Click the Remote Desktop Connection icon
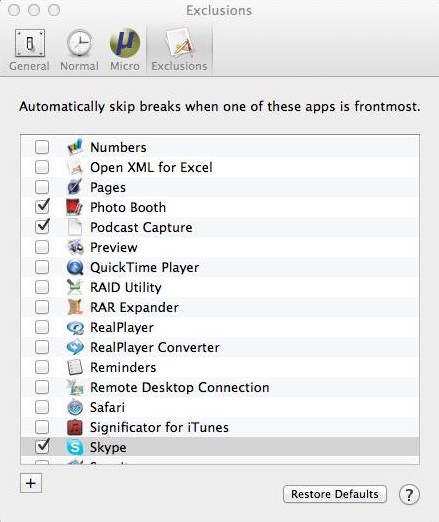Viewport: 439px width, 522px height. pyautogui.click(x=75, y=387)
